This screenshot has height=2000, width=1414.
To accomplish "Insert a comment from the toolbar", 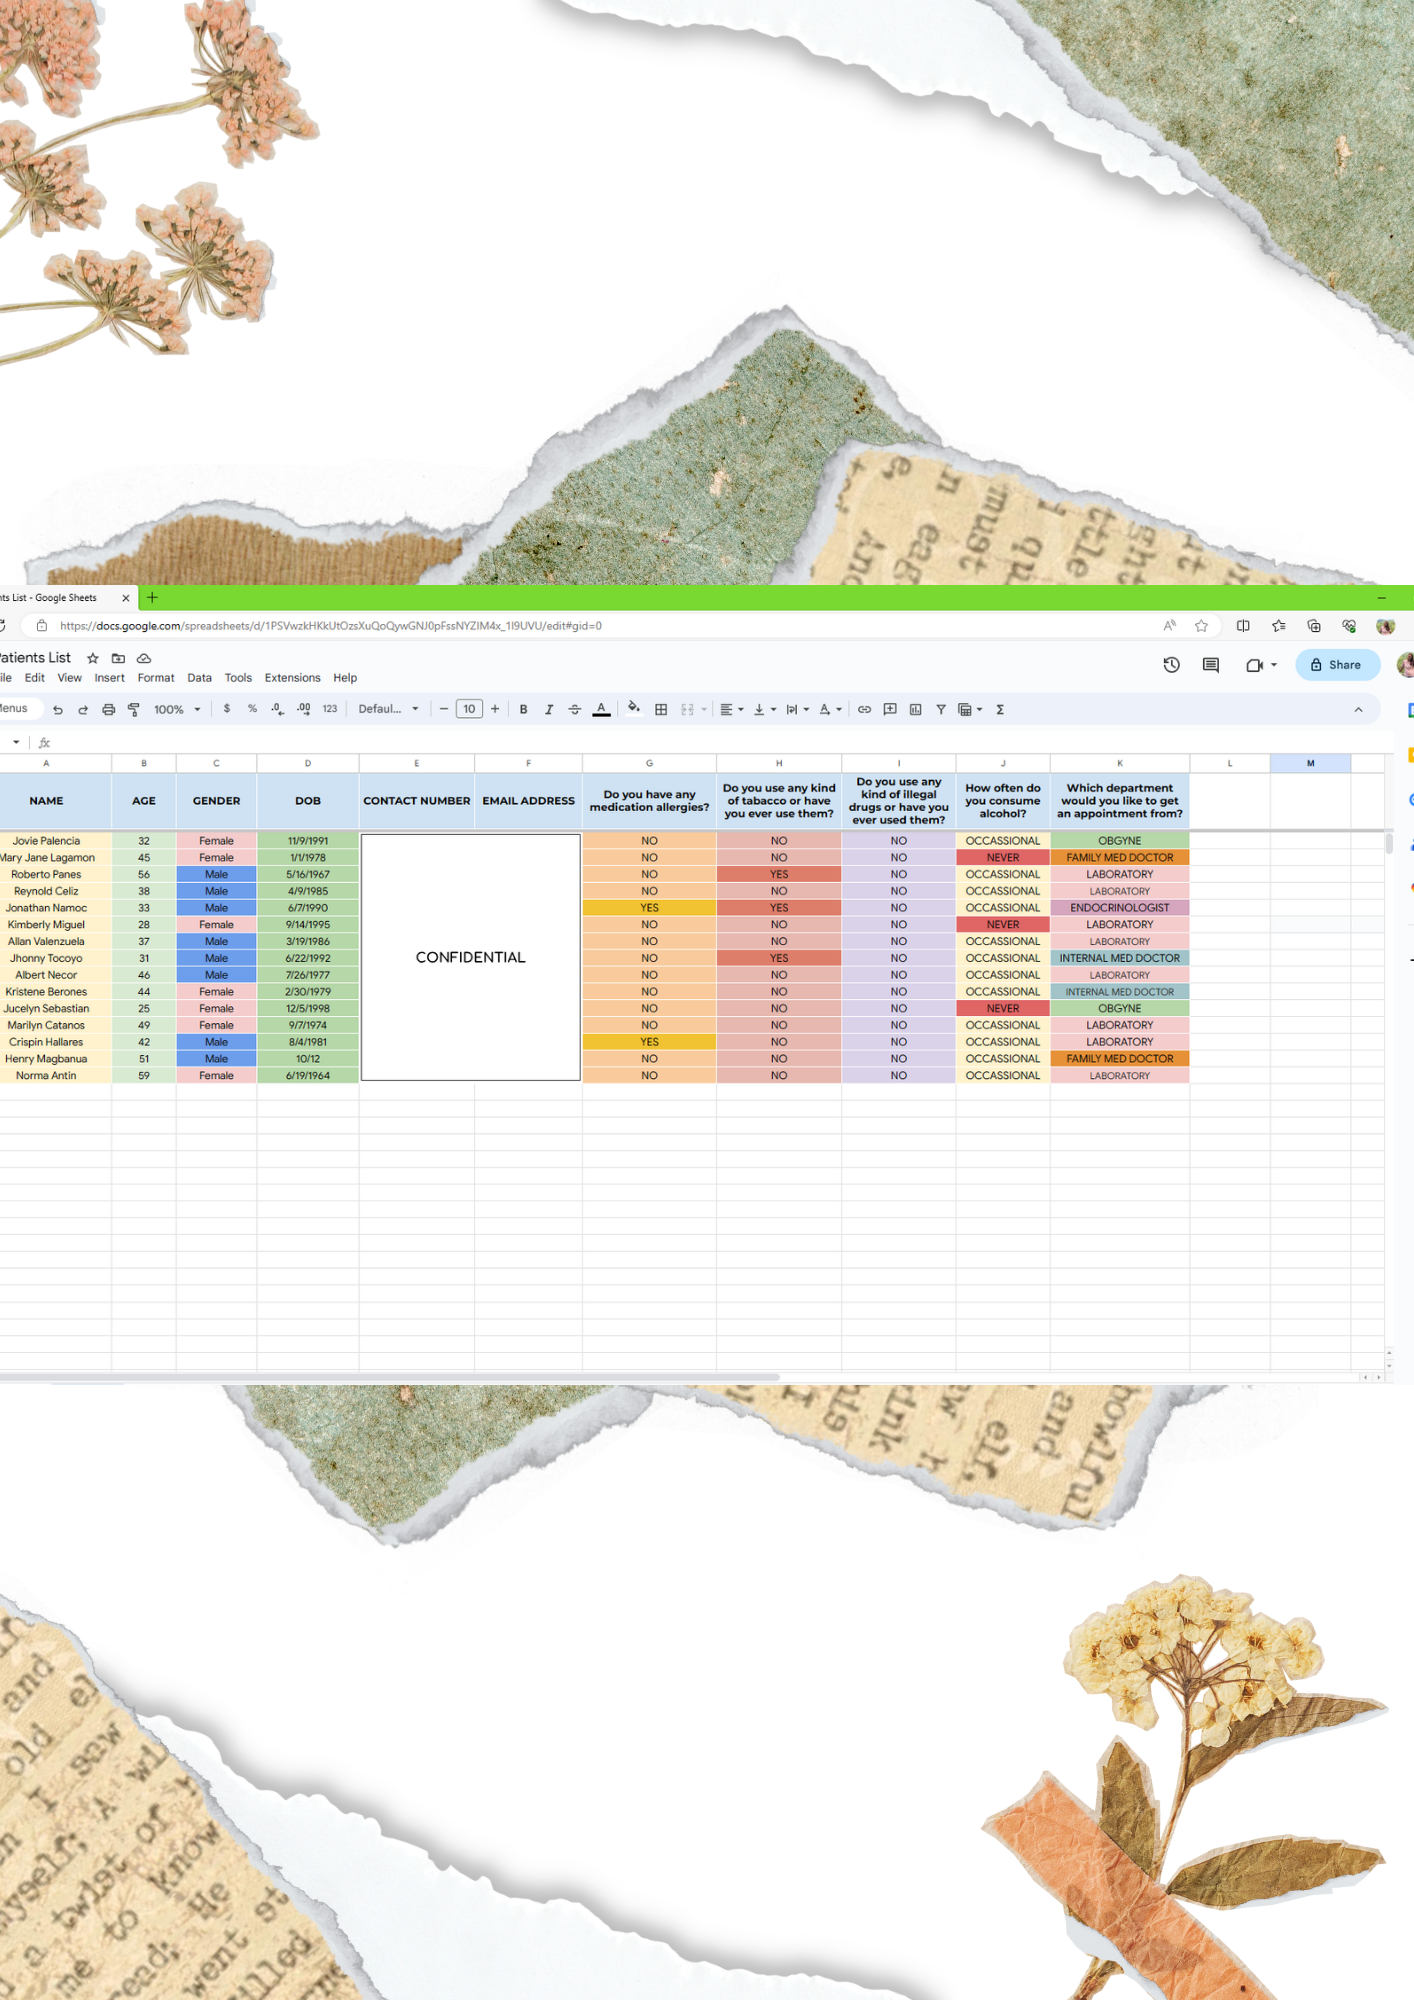I will click(890, 710).
